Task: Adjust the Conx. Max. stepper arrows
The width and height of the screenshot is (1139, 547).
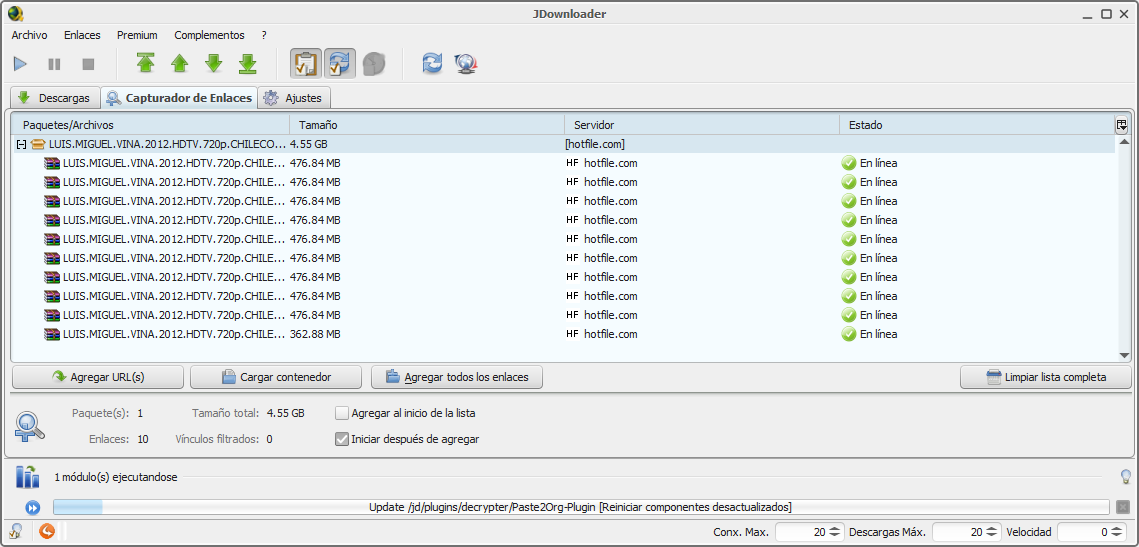Action: (x=835, y=532)
